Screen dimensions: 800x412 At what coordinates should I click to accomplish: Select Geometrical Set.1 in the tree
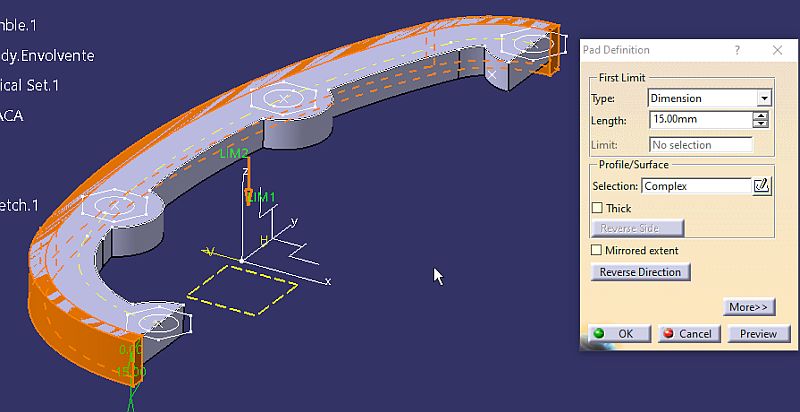point(30,85)
